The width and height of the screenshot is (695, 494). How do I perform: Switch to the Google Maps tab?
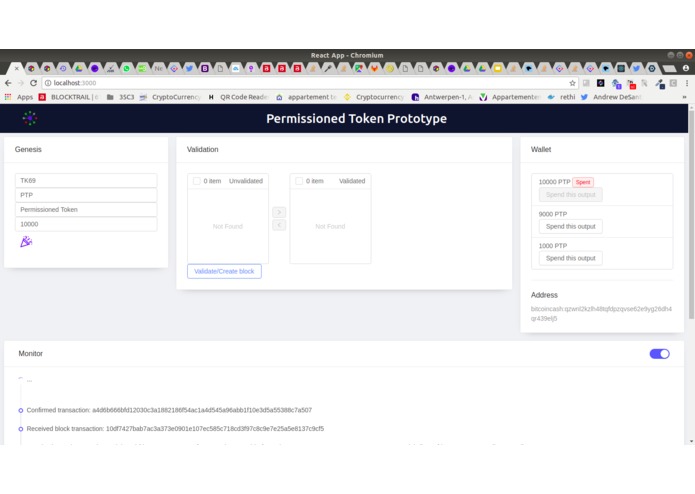pos(359,68)
